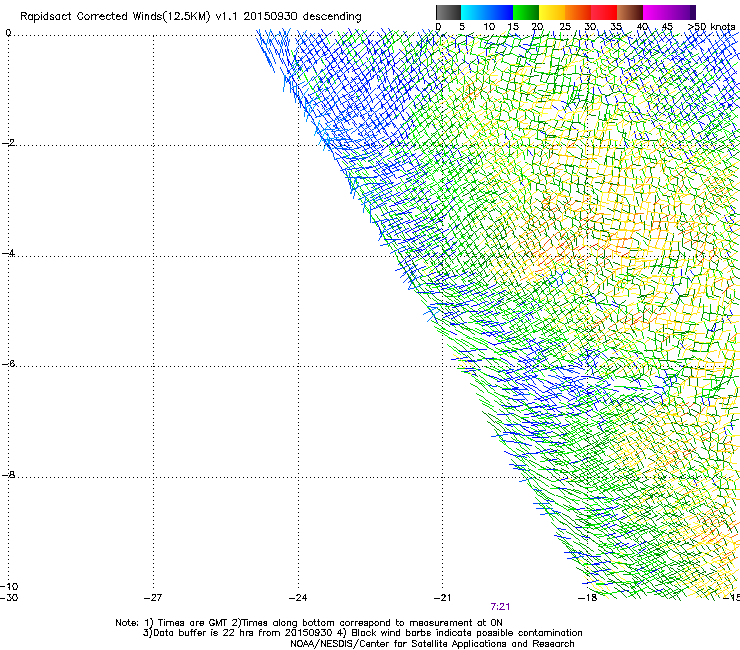This screenshot has height=650, width=740.
Task: Click the -4 latitude axis label
Action: tap(8, 253)
